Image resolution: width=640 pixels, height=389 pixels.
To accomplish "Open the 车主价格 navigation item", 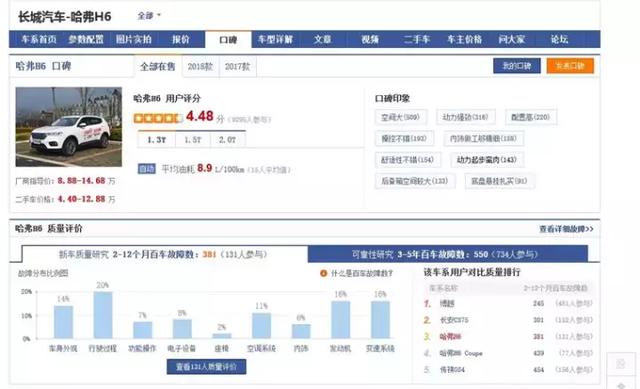I will tap(464, 39).
